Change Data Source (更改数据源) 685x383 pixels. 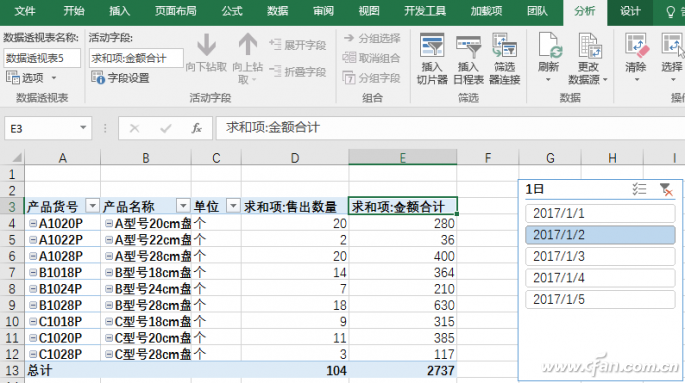pyautogui.click(x=588, y=59)
